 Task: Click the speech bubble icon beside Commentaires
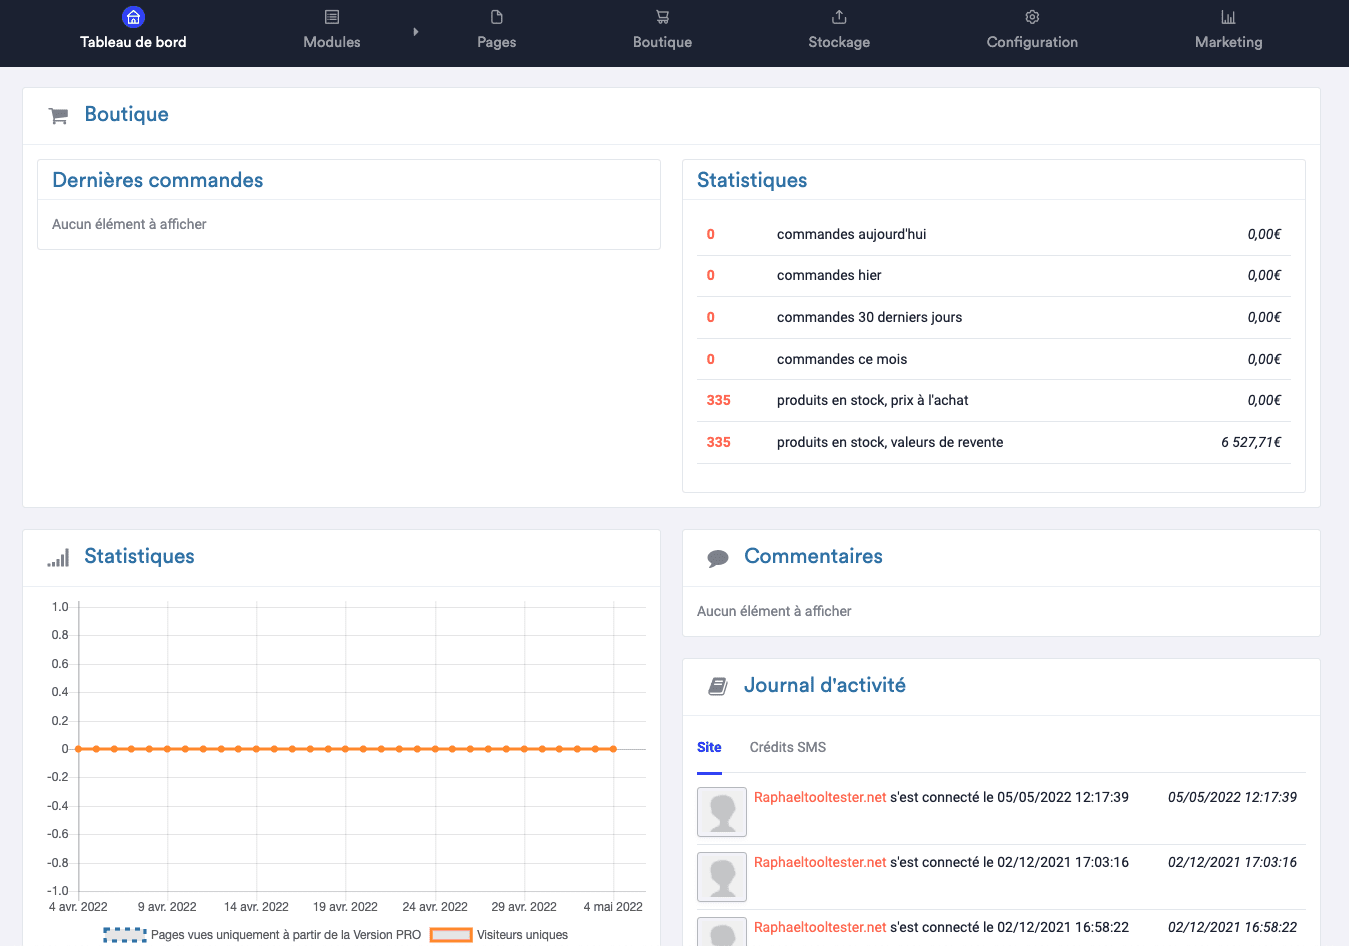tap(718, 558)
